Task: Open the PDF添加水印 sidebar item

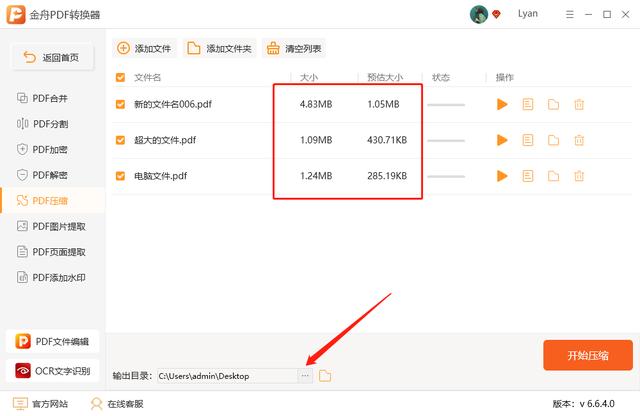Action: click(51, 278)
